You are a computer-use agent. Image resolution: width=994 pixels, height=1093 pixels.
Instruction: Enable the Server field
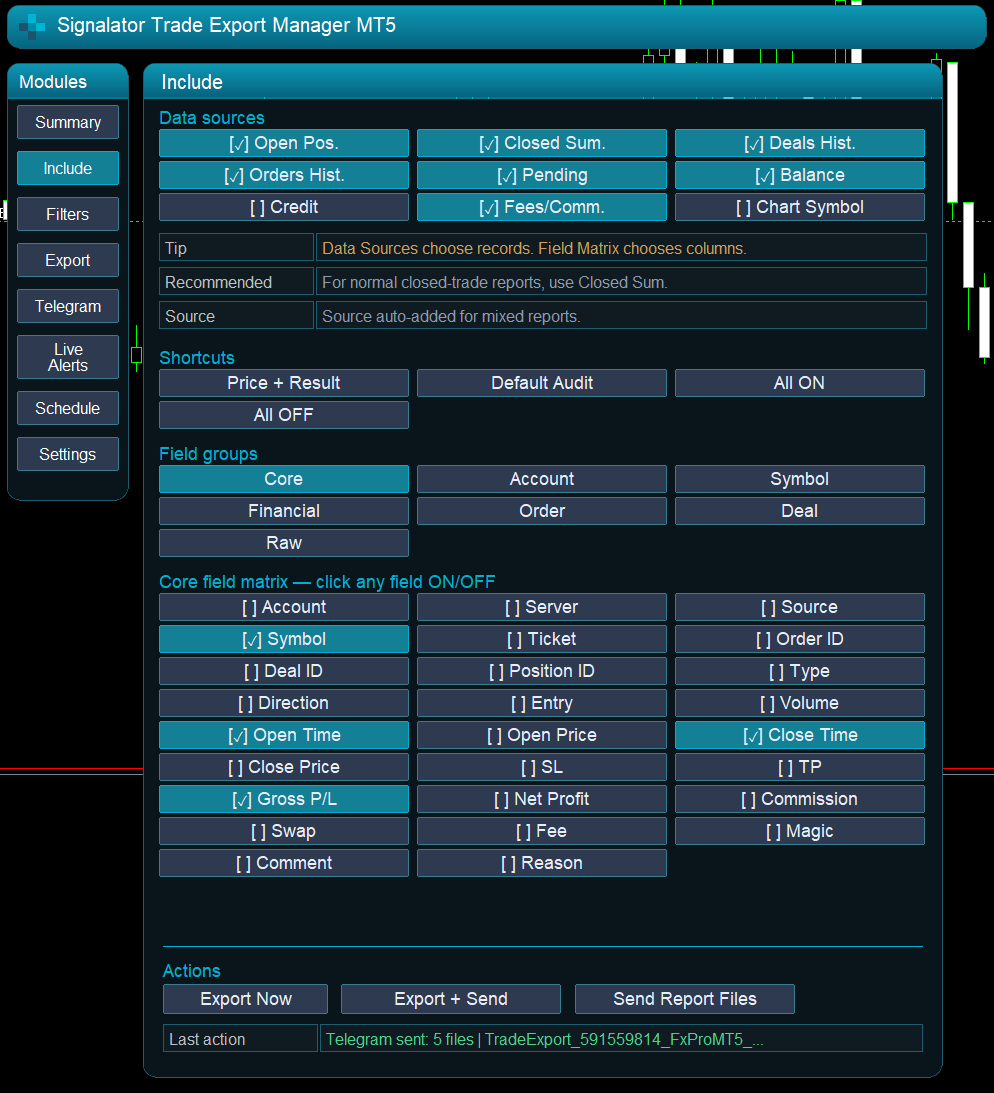[x=542, y=607]
